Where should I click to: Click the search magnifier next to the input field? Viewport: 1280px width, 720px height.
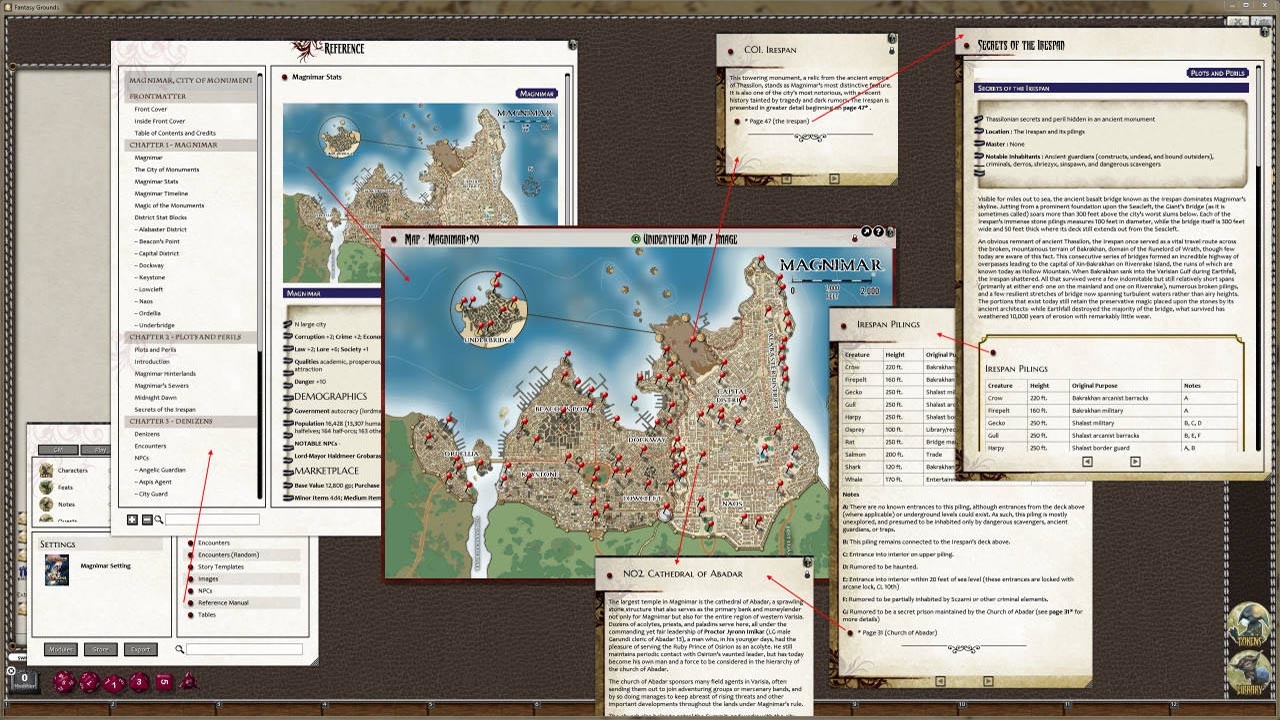(x=156, y=520)
